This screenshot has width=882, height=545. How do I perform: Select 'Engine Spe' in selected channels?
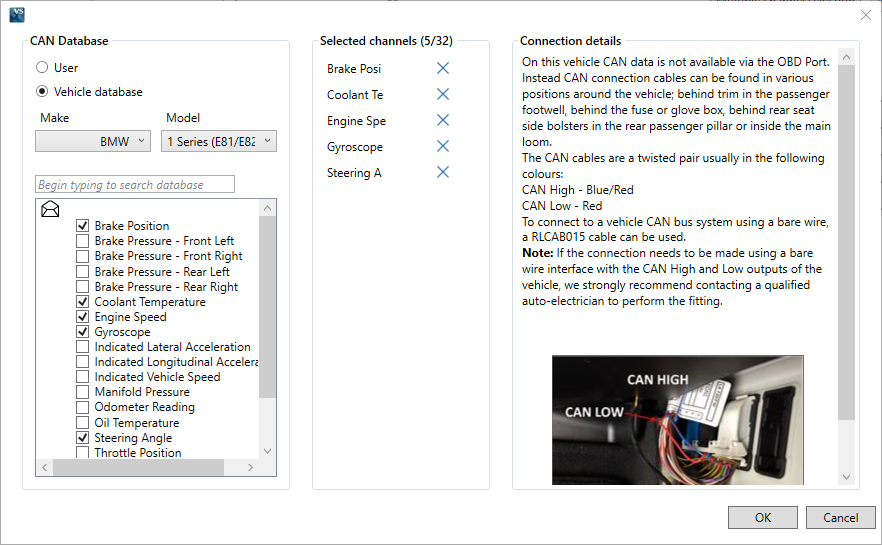tap(356, 121)
